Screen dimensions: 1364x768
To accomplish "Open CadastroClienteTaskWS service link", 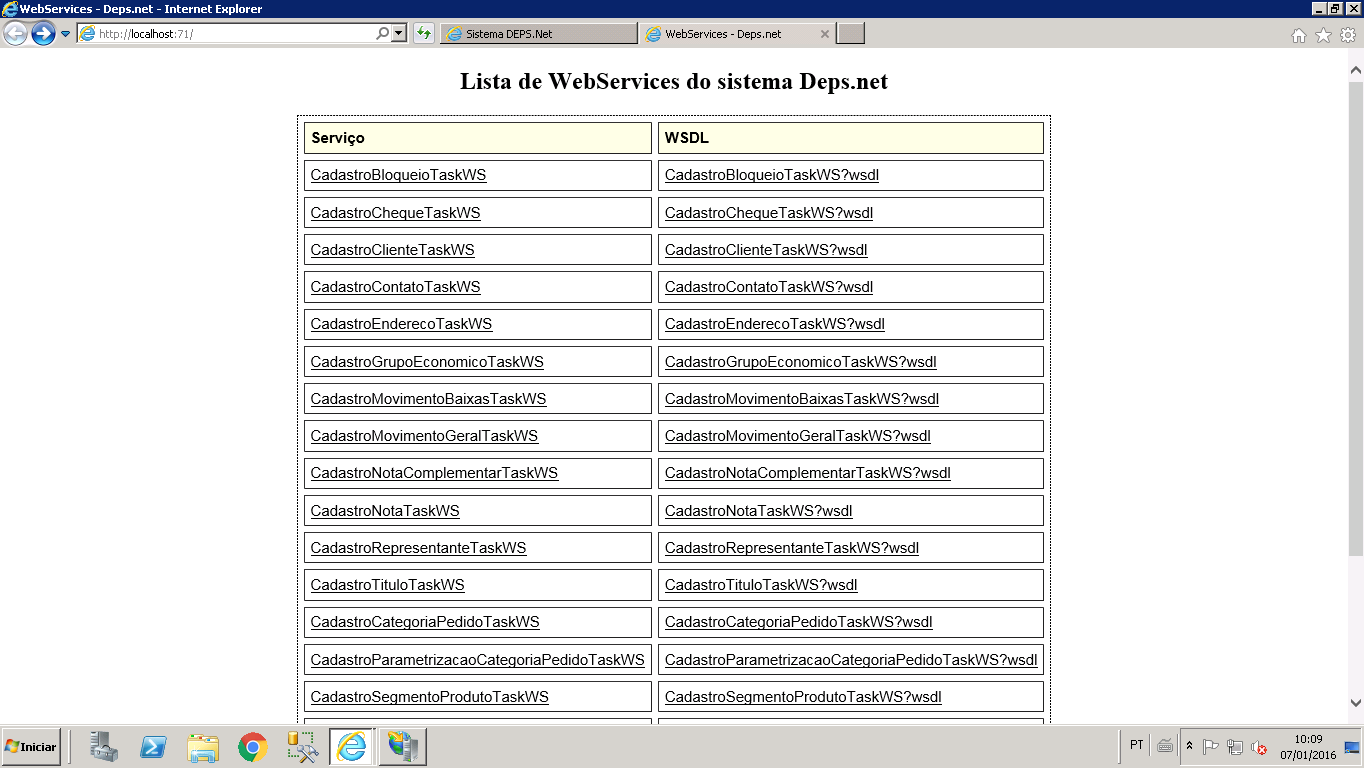I will click(x=392, y=250).
